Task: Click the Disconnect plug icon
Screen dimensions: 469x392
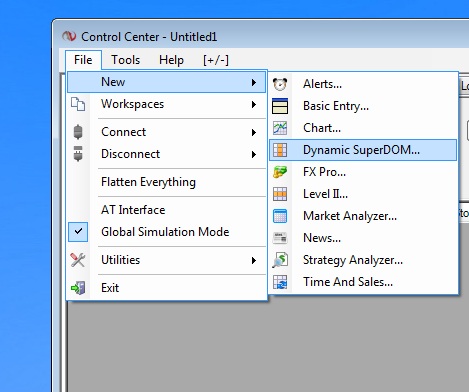Action: (78, 154)
